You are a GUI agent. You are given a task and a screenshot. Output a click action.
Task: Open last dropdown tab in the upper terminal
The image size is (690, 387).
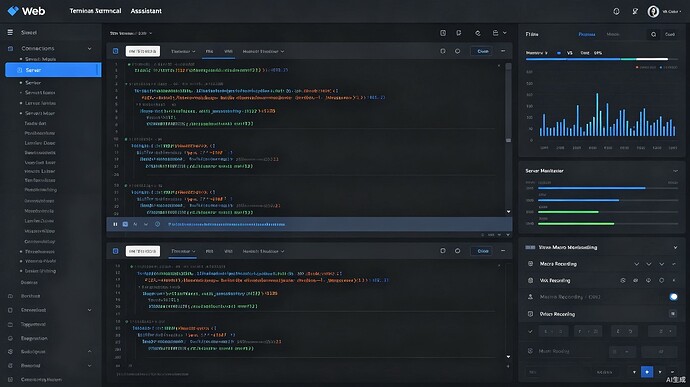pyautogui.click(x=263, y=52)
